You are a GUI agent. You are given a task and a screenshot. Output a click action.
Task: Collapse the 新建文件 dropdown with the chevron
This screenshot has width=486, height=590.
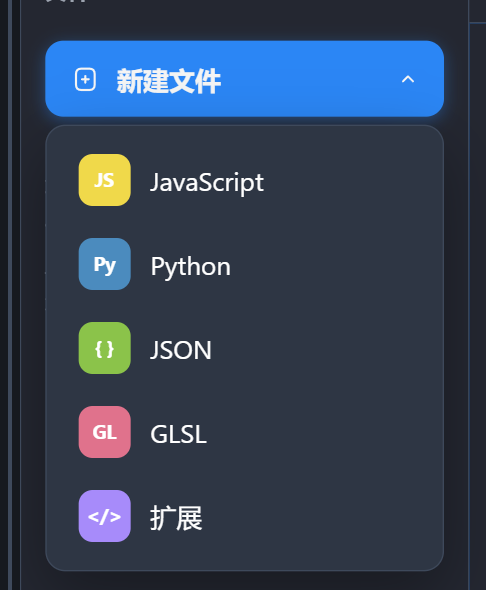[x=408, y=79]
